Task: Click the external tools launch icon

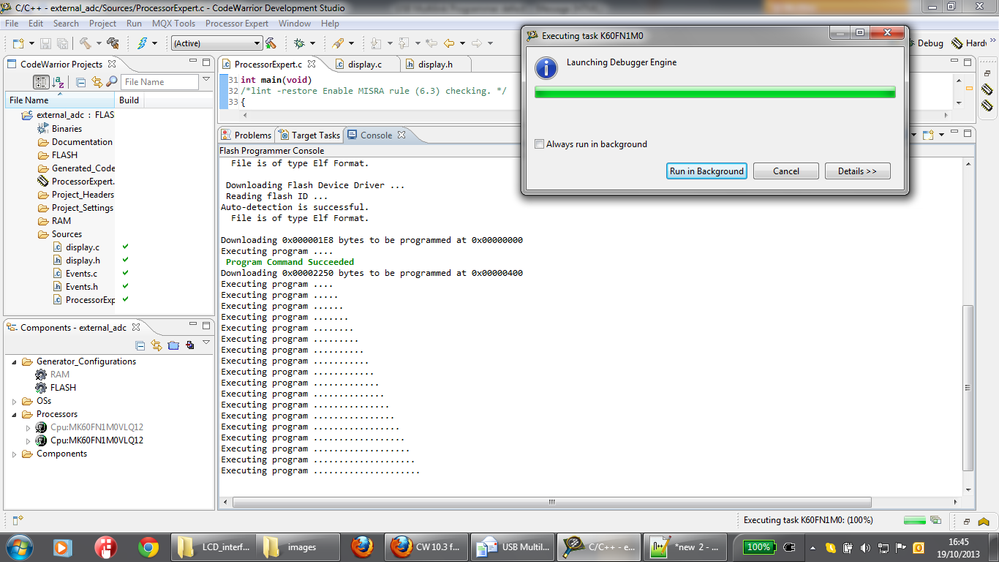Action: (338, 43)
